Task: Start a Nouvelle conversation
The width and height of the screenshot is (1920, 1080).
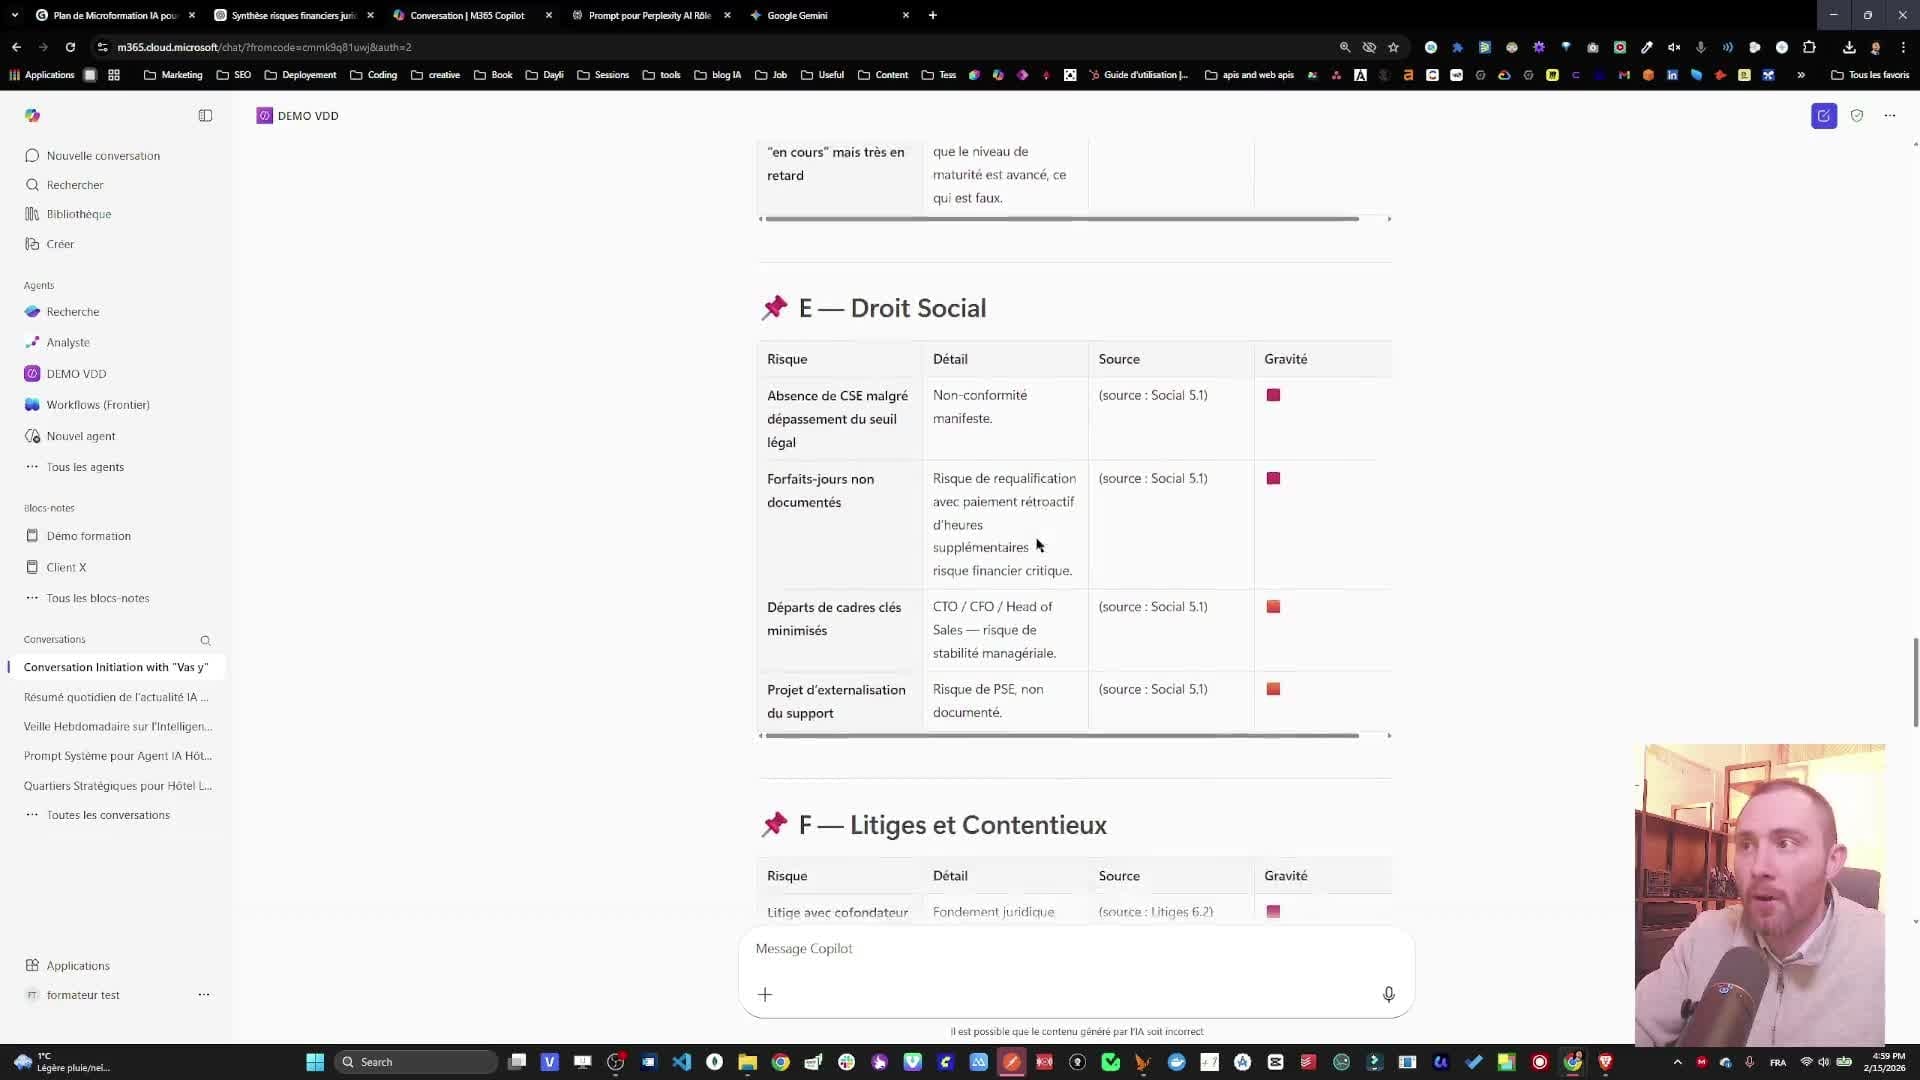Action: pos(103,156)
